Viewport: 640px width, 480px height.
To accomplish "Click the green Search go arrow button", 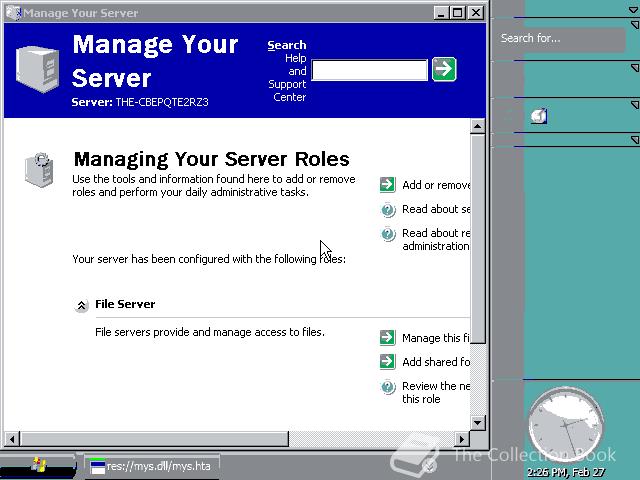I will 444,69.
